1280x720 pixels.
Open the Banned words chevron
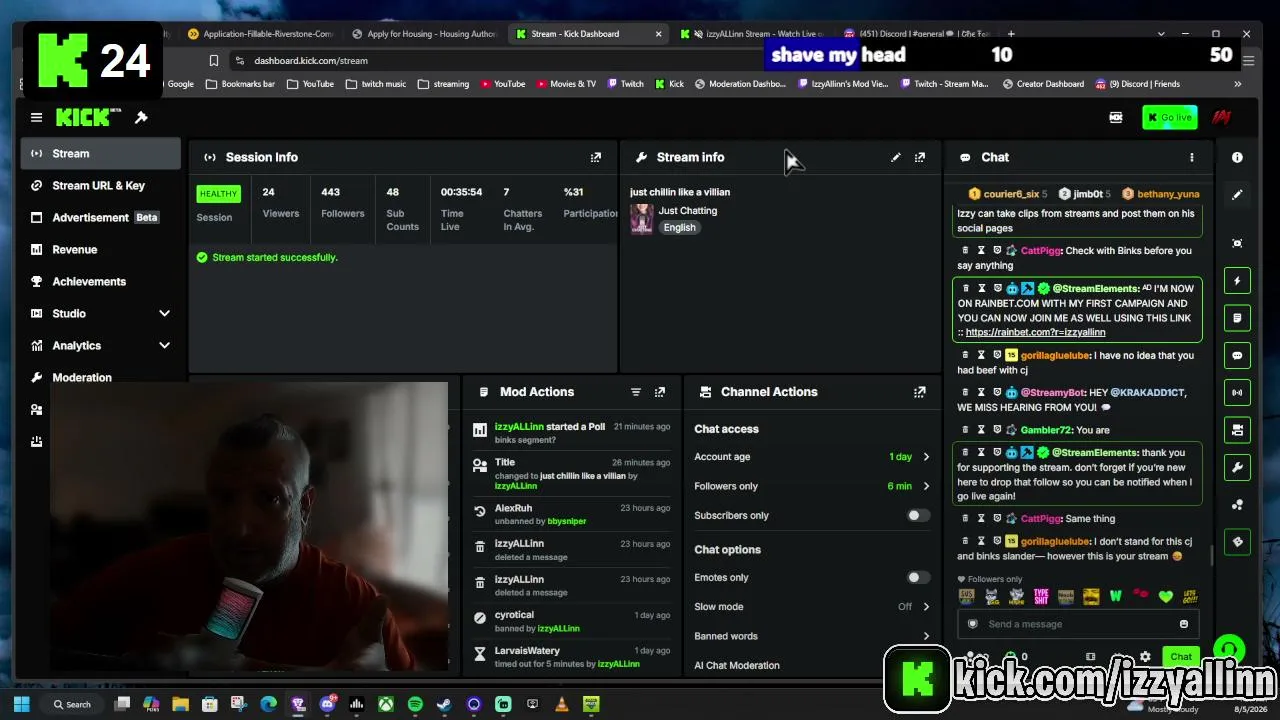point(926,636)
